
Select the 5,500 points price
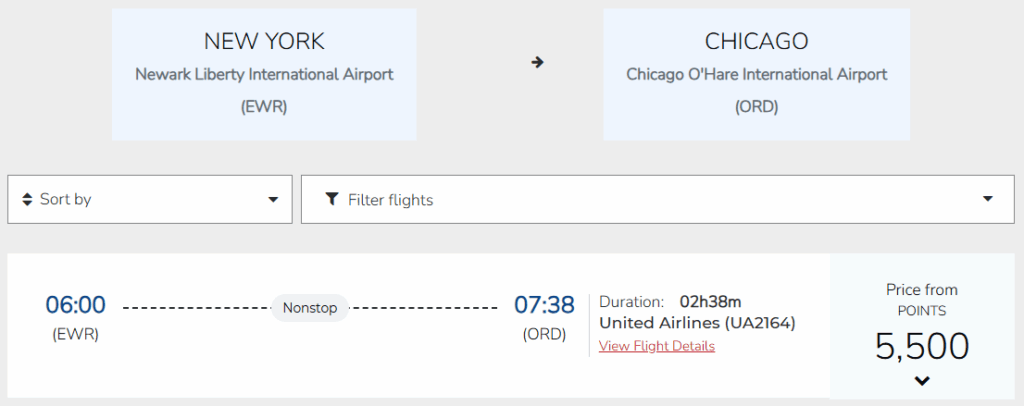pos(922,346)
